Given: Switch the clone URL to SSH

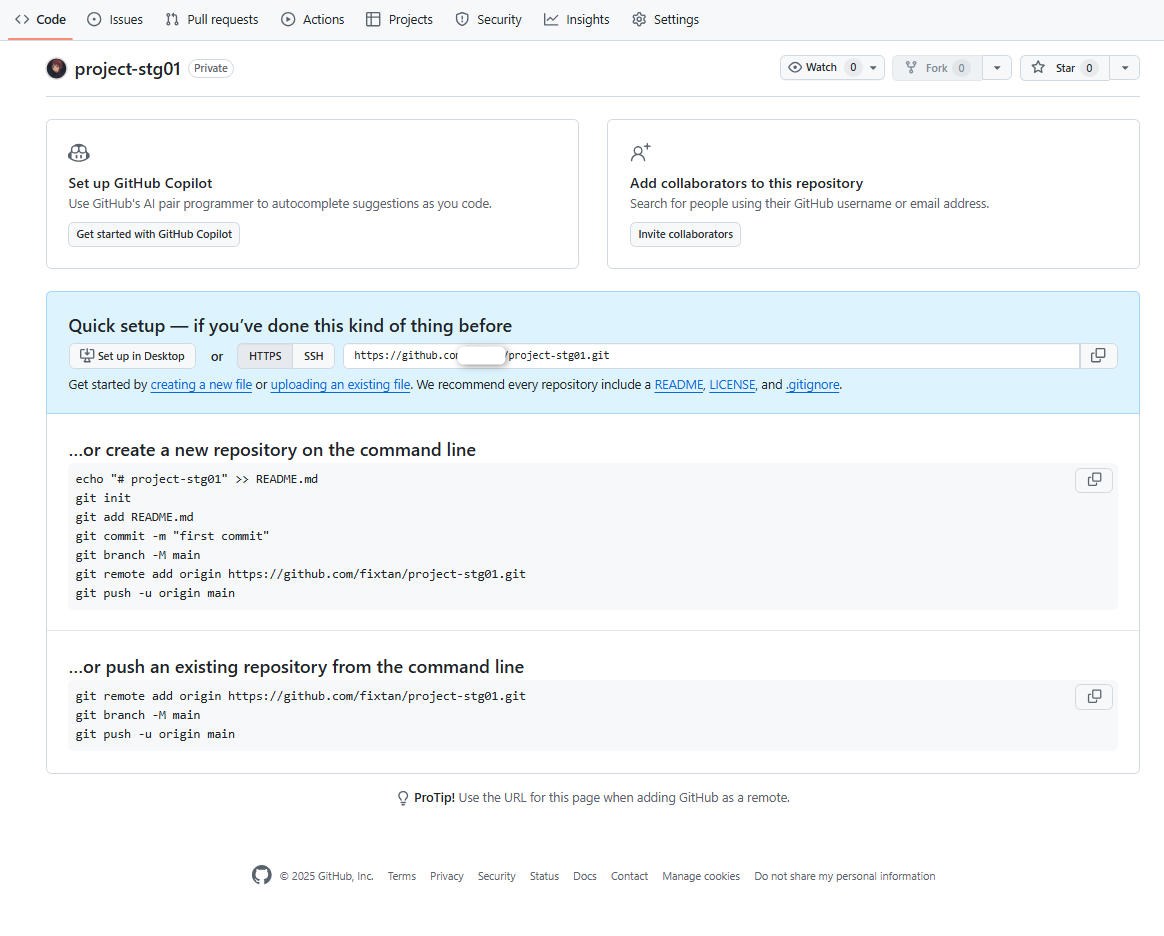Looking at the screenshot, I should (314, 356).
